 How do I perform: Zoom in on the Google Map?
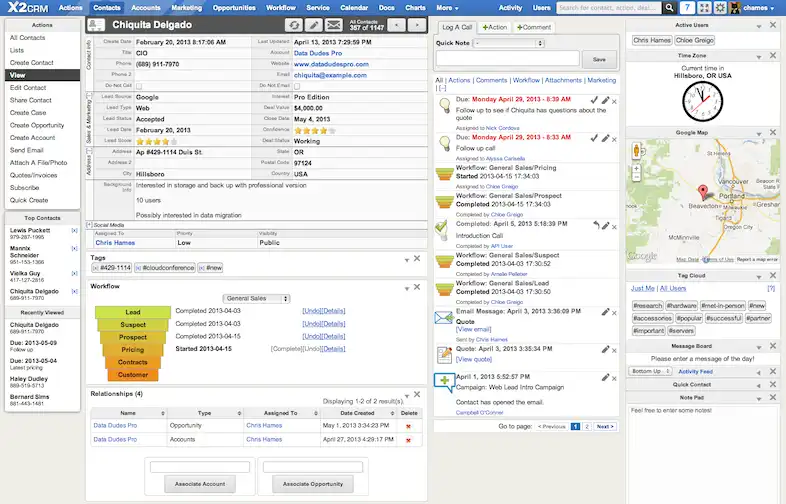[636, 169]
